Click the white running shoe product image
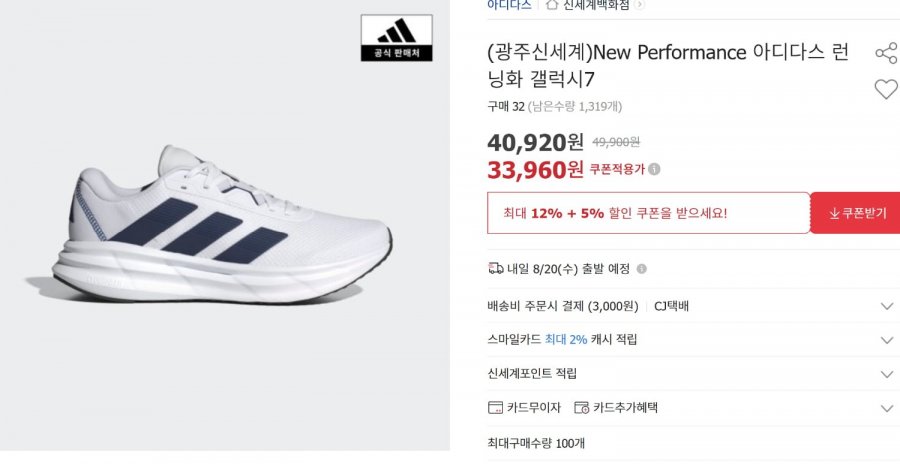The height and width of the screenshot is (464, 900). [x=222, y=224]
